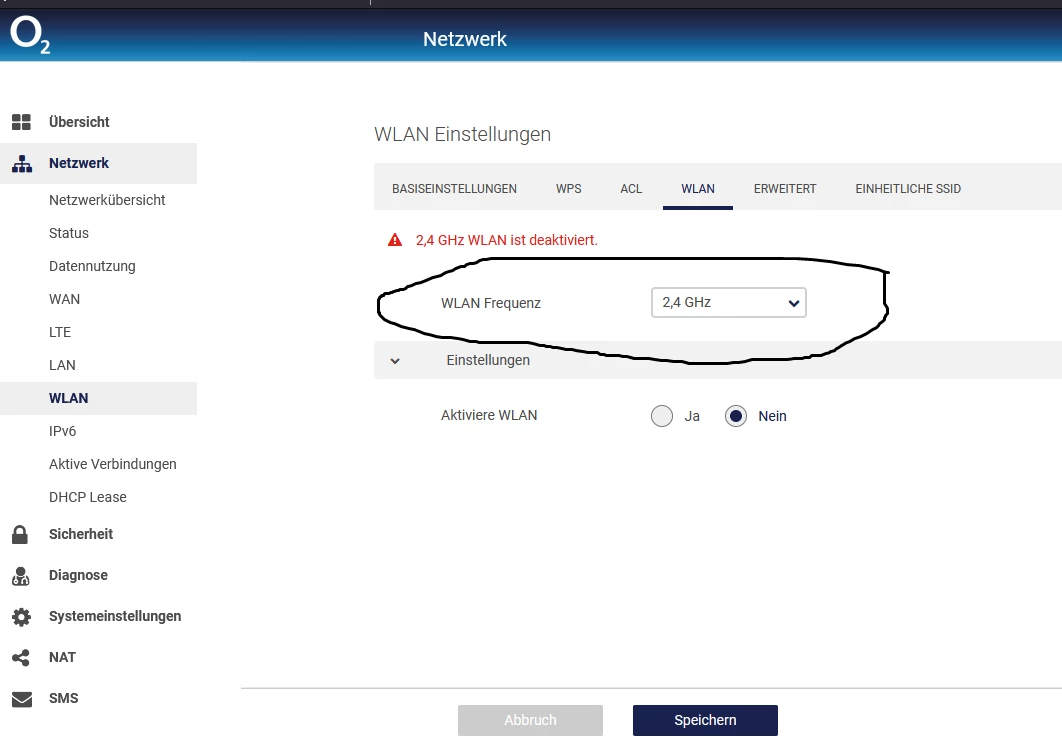Screen dimensions: 1062x746
Task: Click the Systemeinstellungen gear icon
Action: [x=22, y=617]
